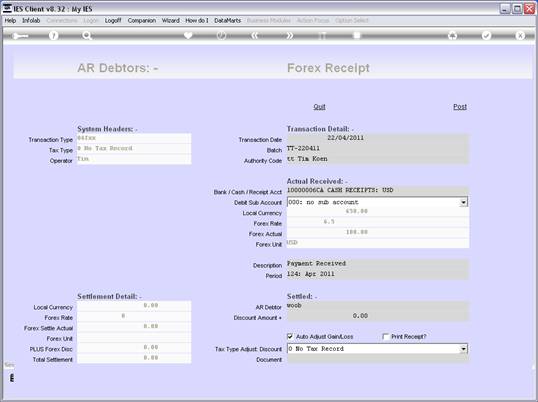Expand the Debit Sub Account dropdown

pos(464,202)
